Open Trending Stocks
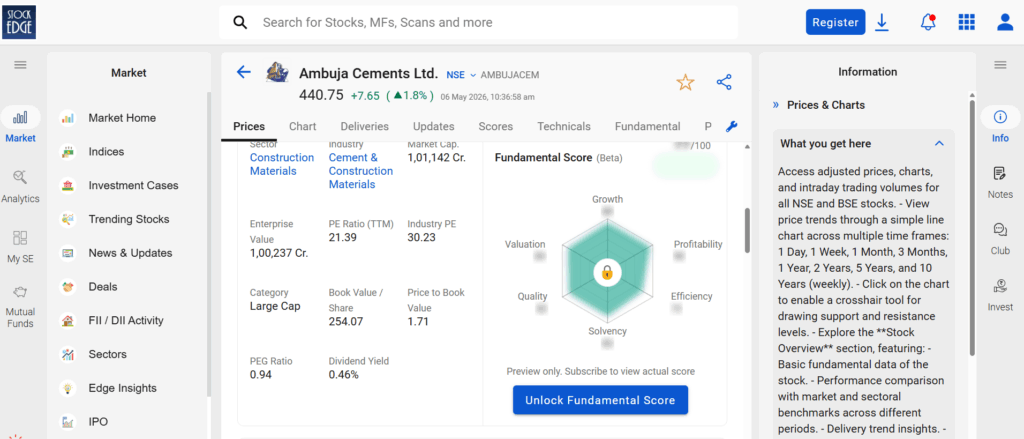Screen dimensions: 1024x439 pos(128,219)
